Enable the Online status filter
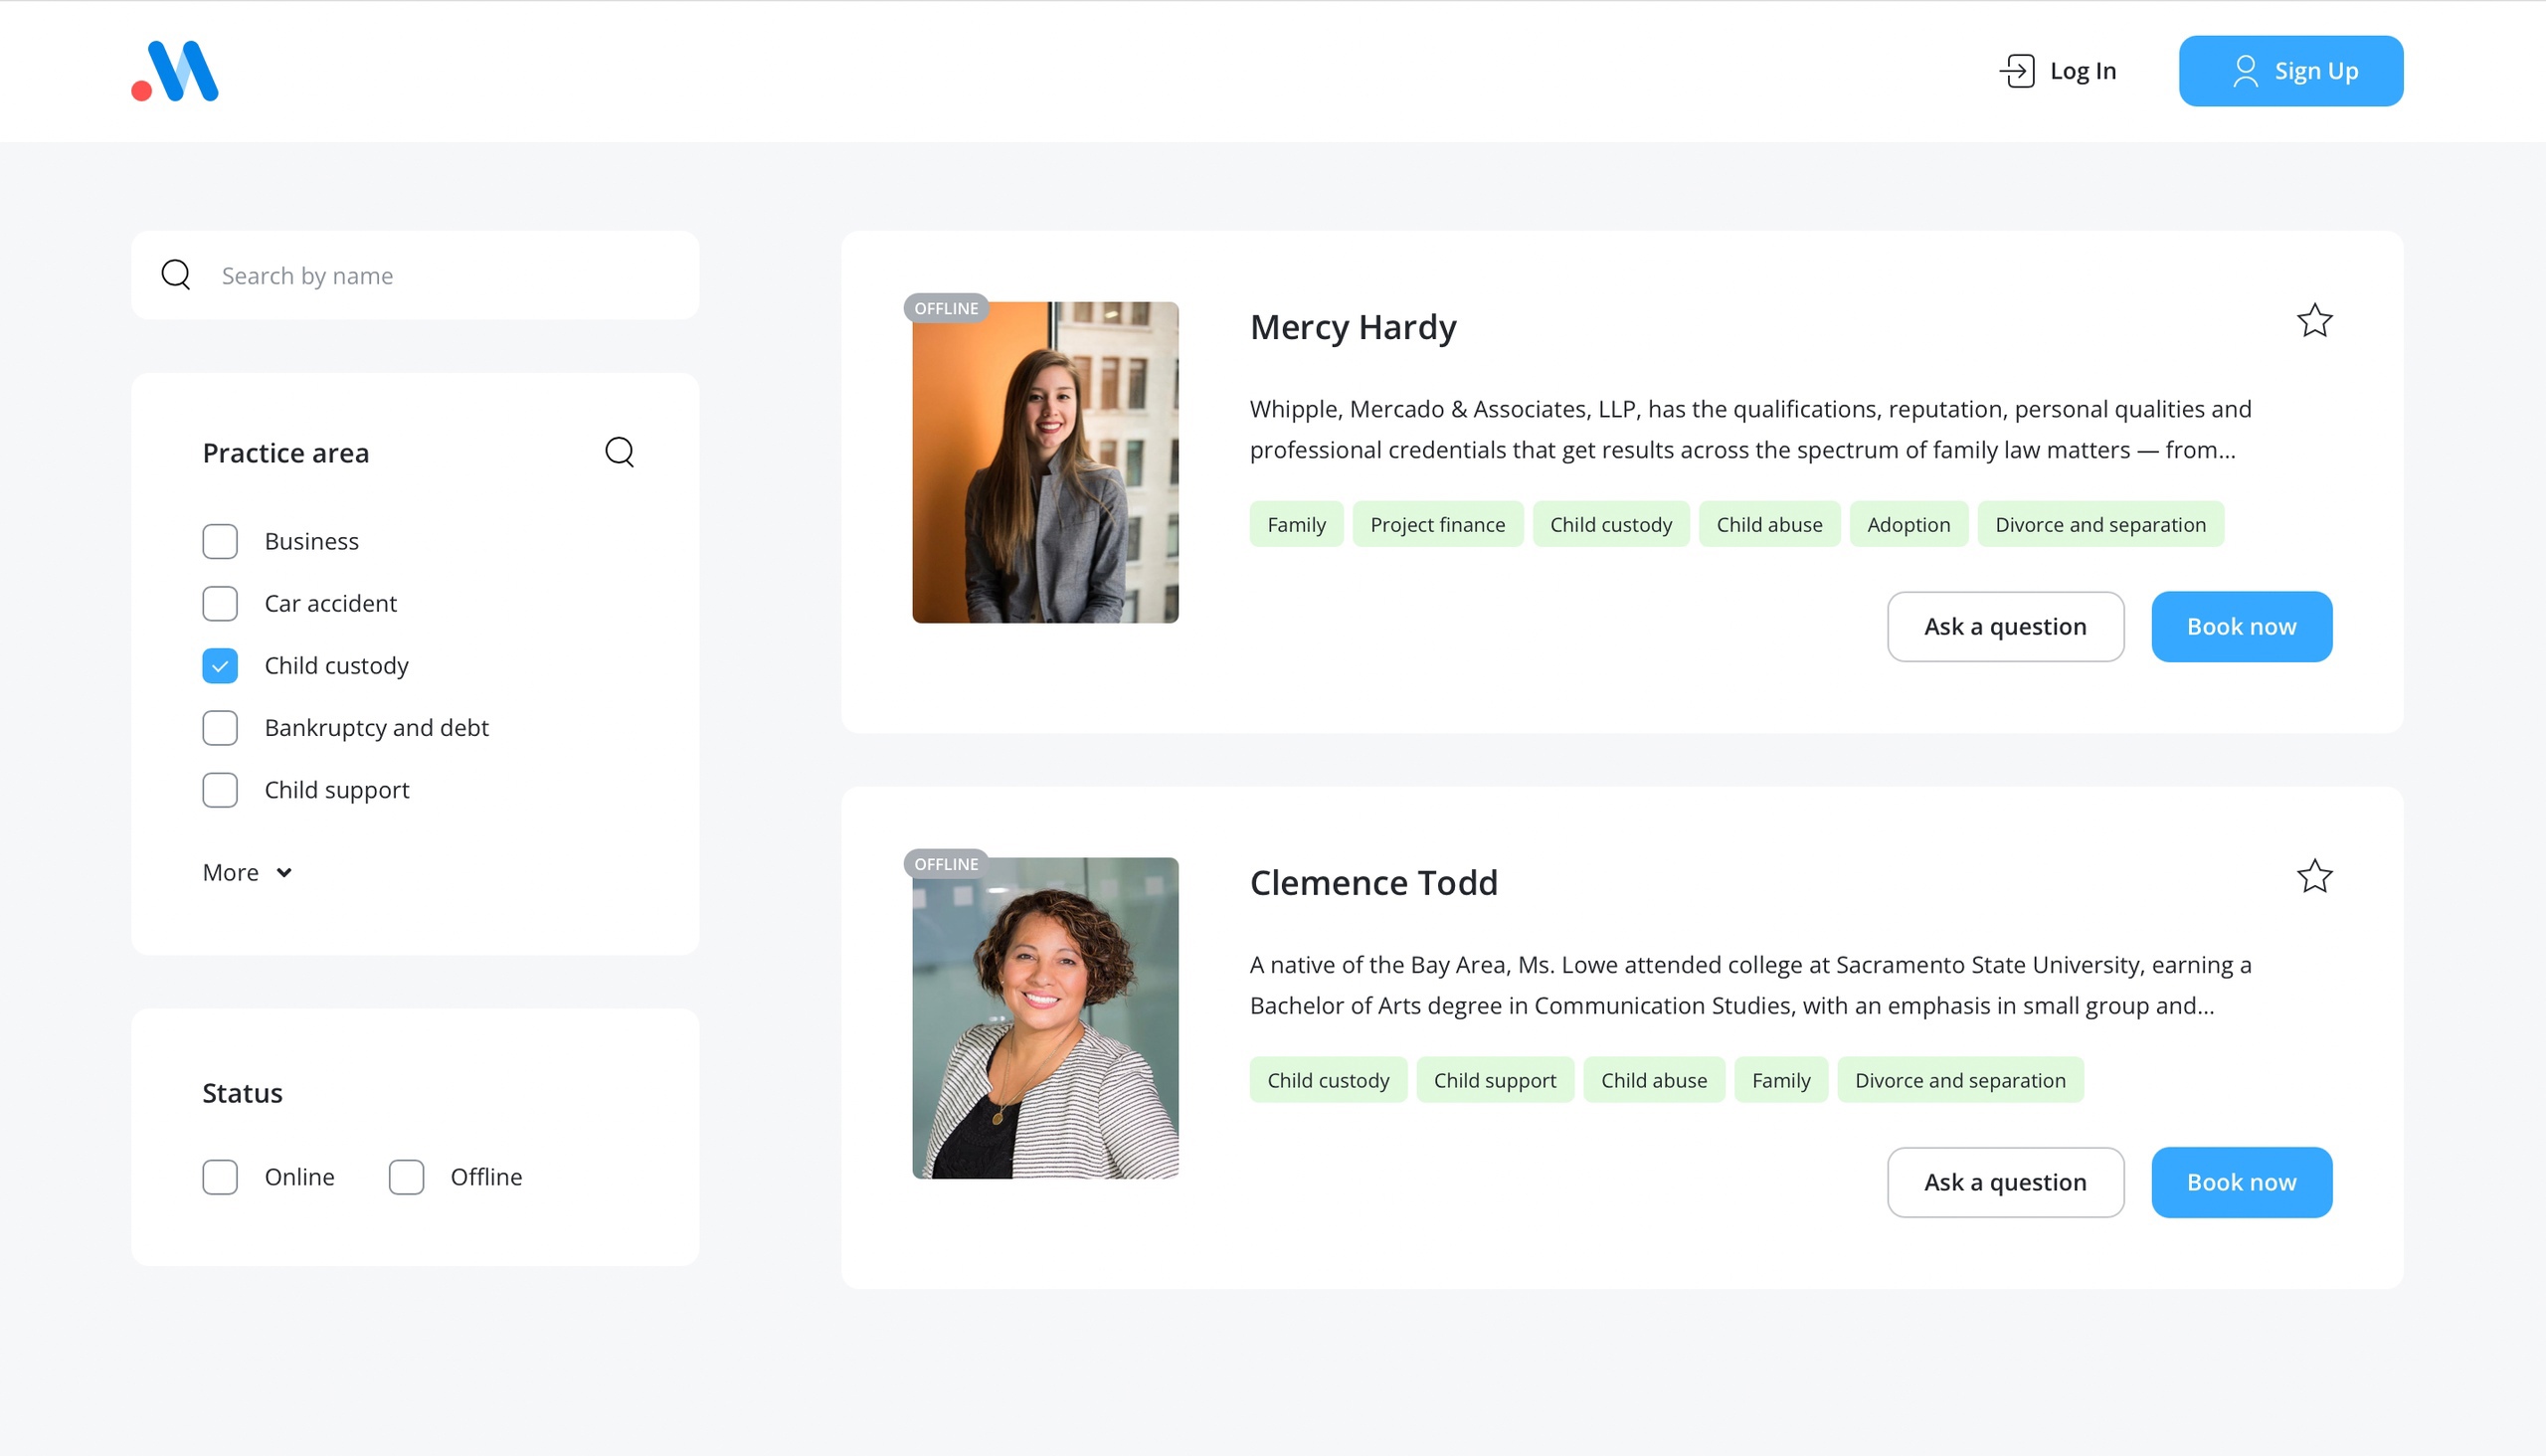 click(x=219, y=1177)
